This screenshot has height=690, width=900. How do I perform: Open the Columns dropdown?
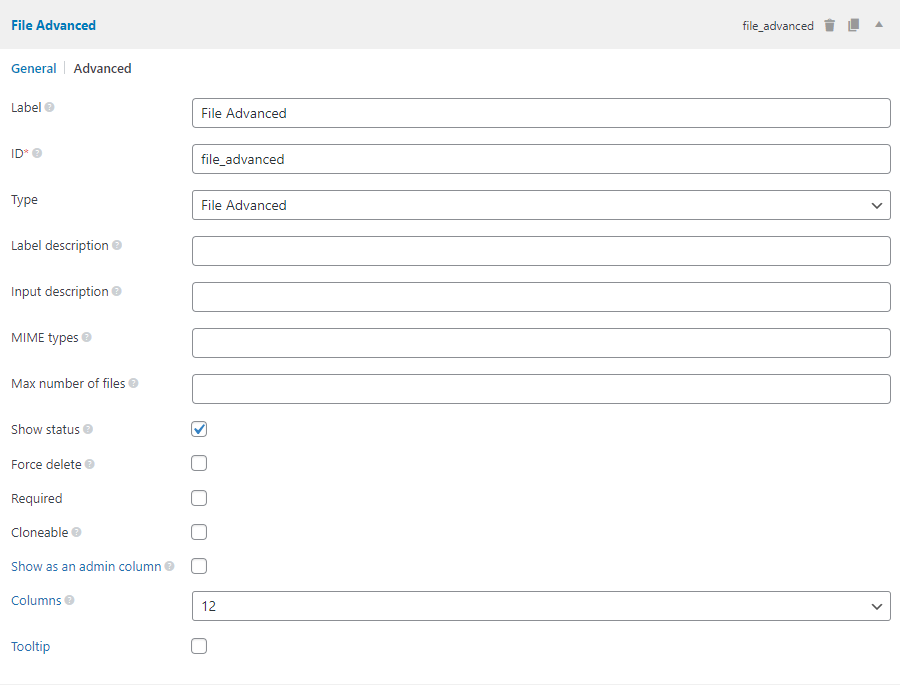tap(540, 606)
